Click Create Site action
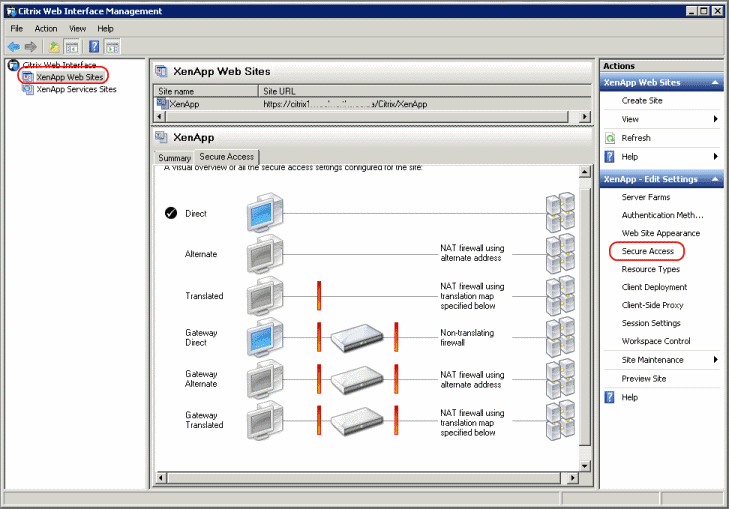The width and height of the screenshot is (729, 509). coord(642,100)
